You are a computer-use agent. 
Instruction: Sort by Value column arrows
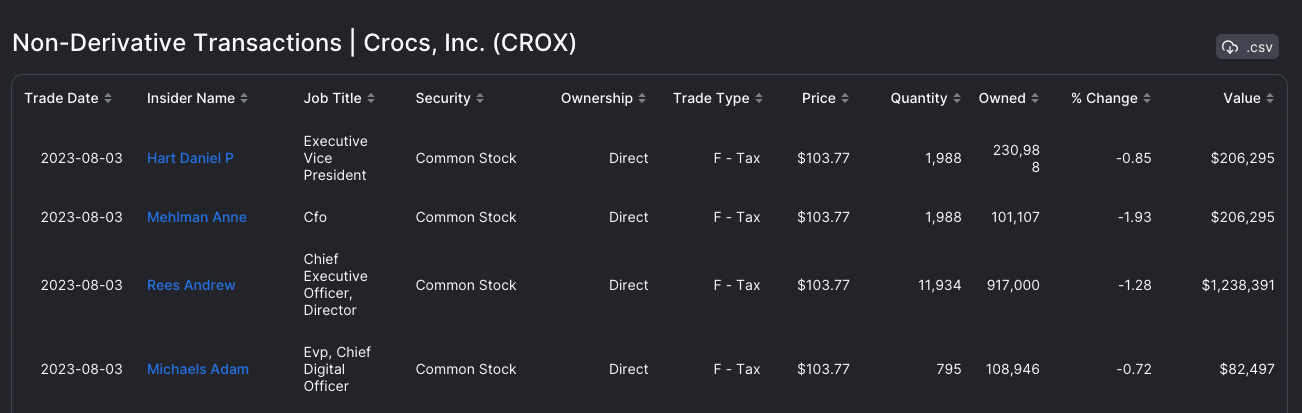[x=1270, y=98]
